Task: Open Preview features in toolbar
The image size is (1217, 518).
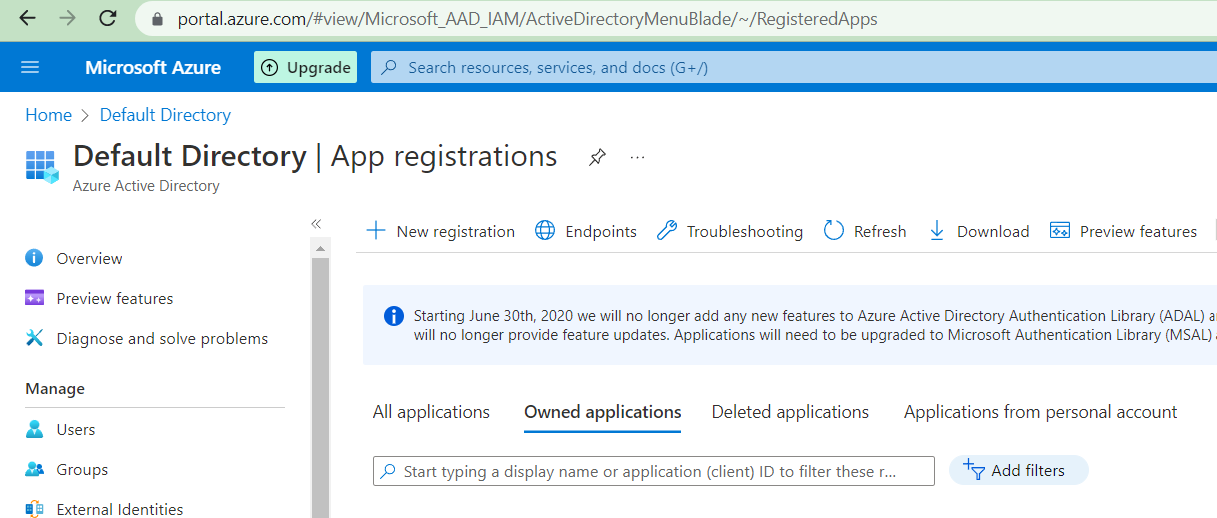Action: pos(1123,231)
